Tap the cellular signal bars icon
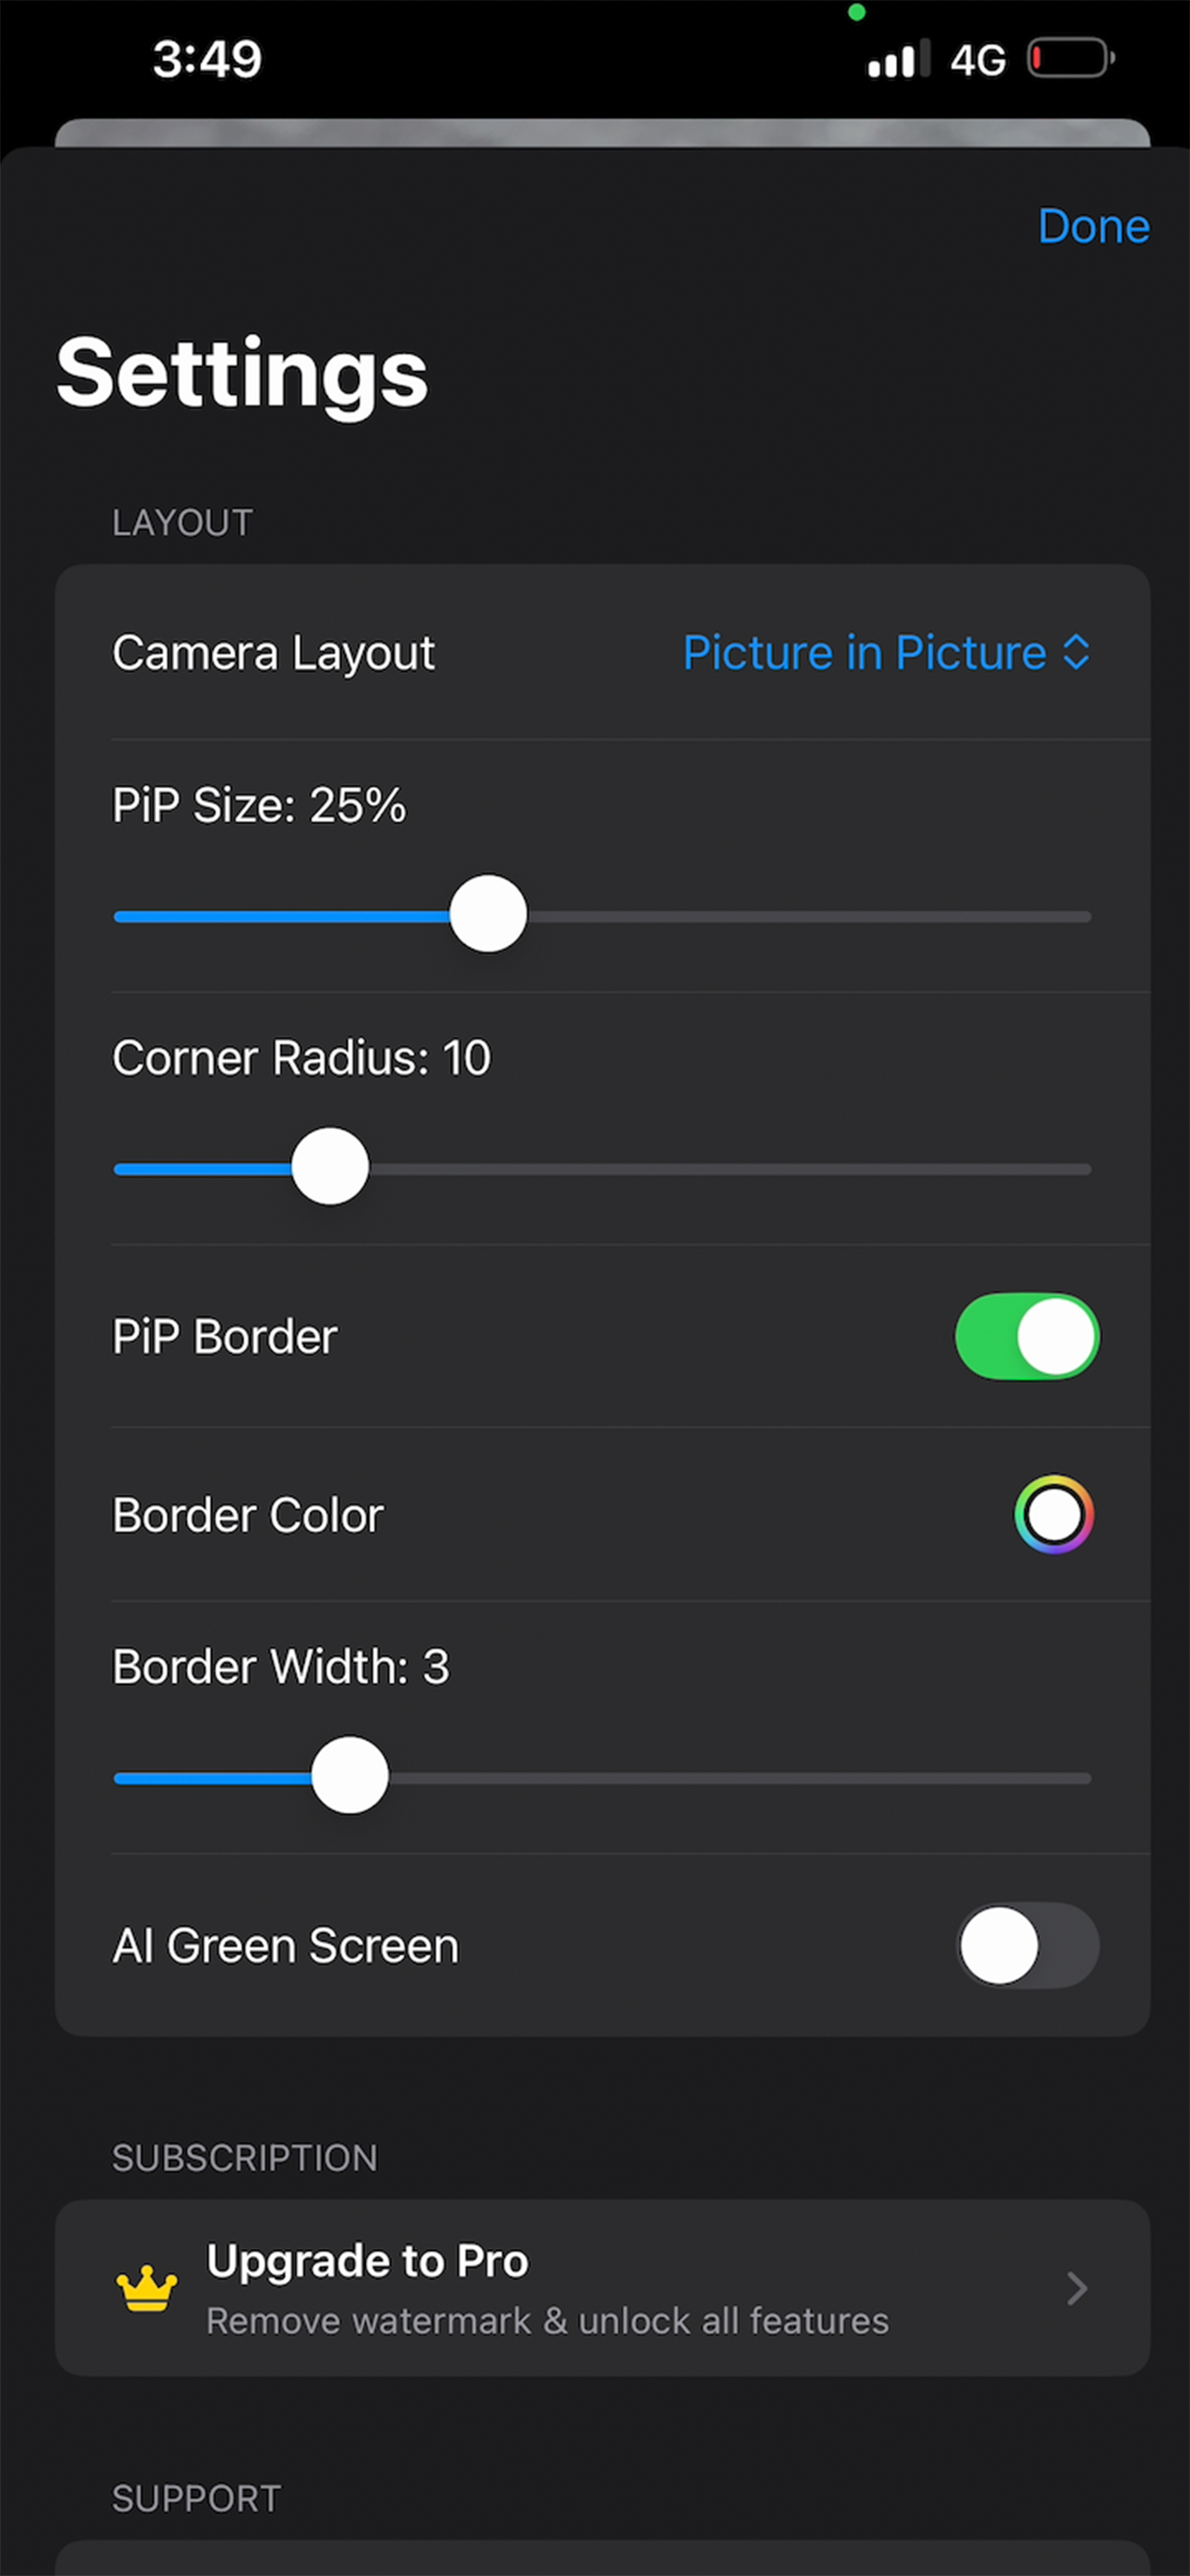This screenshot has width=1190, height=2576. click(x=898, y=58)
